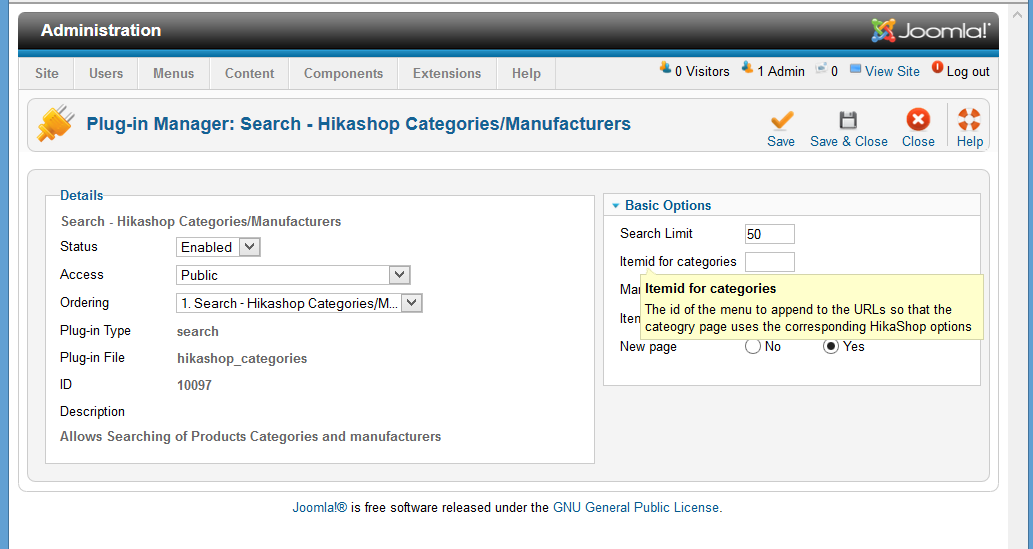The height and width of the screenshot is (549, 1033).
Task: Click the red Log out icon
Action: pyautogui.click(x=937, y=68)
